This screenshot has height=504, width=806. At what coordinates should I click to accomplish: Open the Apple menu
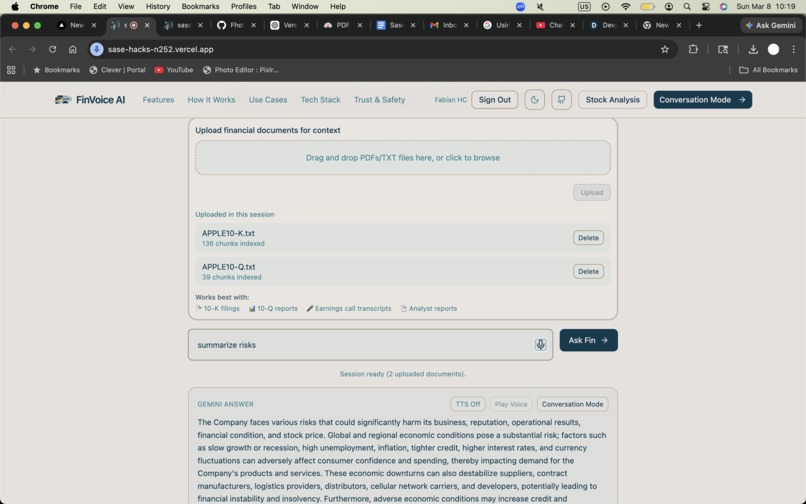[x=14, y=7]
